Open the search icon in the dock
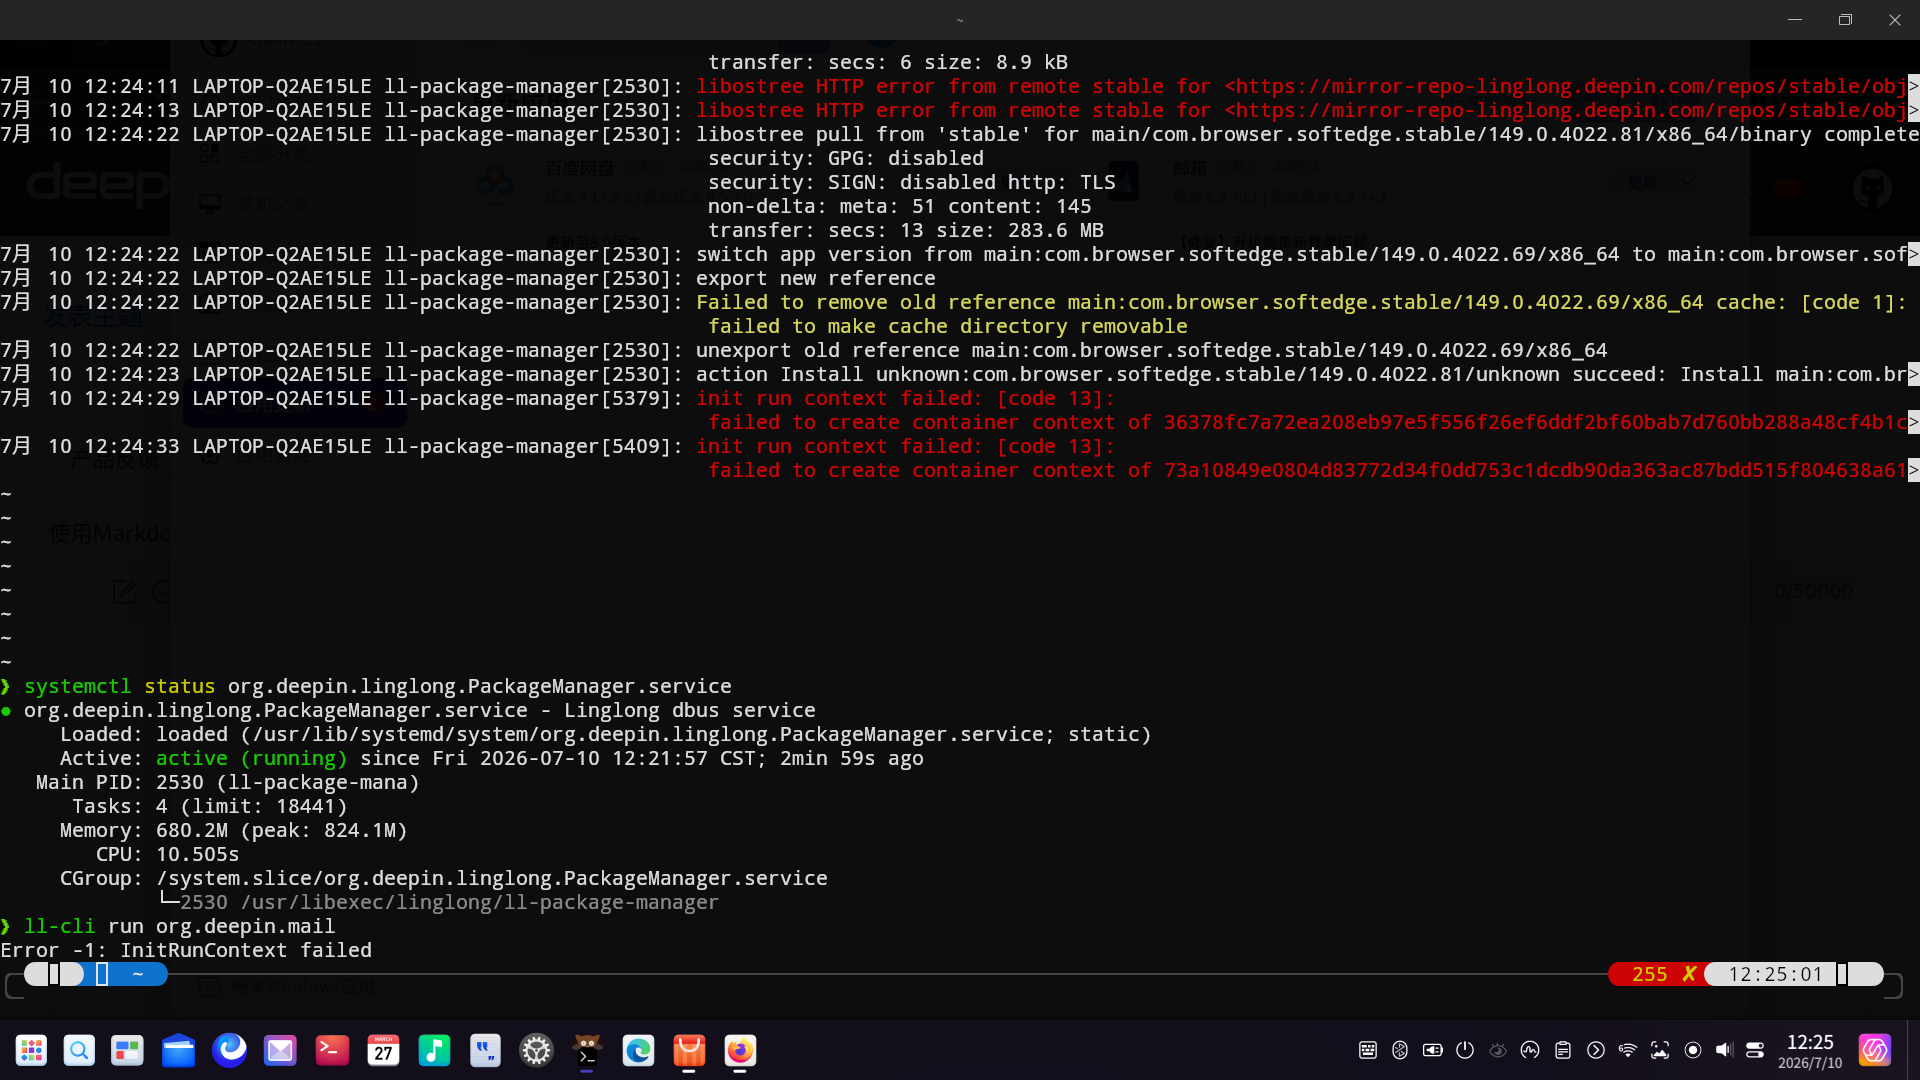 pos(79,1050)
